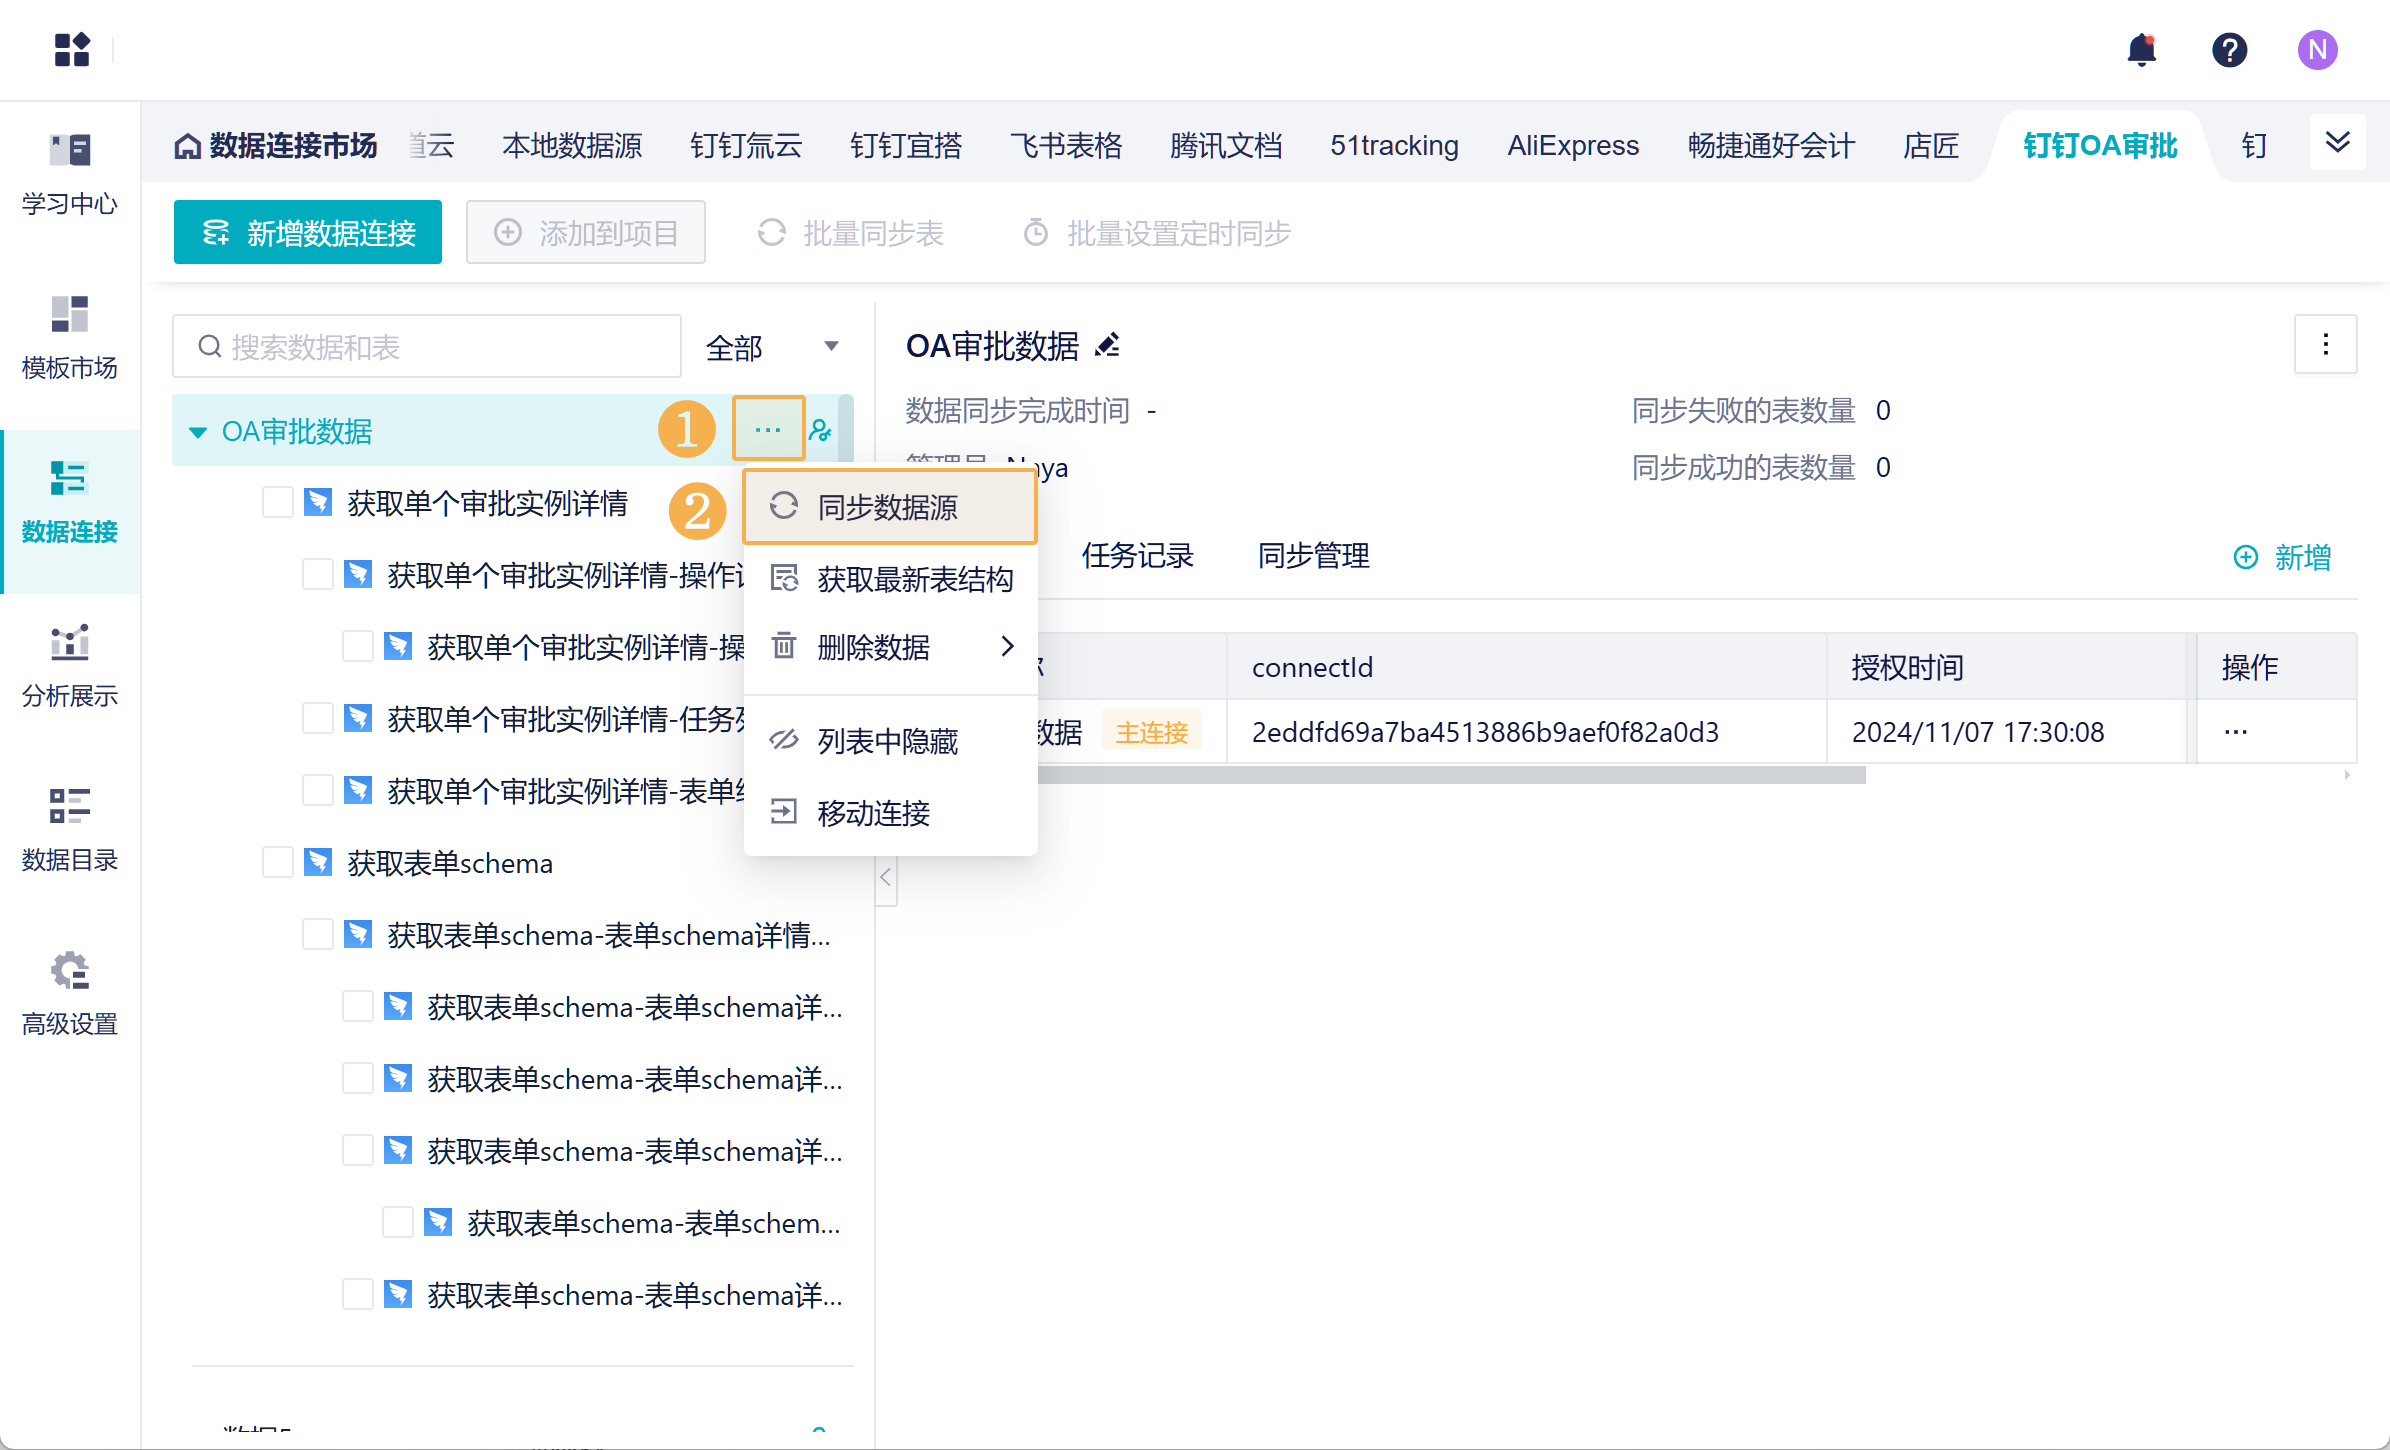
Task: Expand the 删除数据 submenu arrow
Action: [x=1007, y=647]
